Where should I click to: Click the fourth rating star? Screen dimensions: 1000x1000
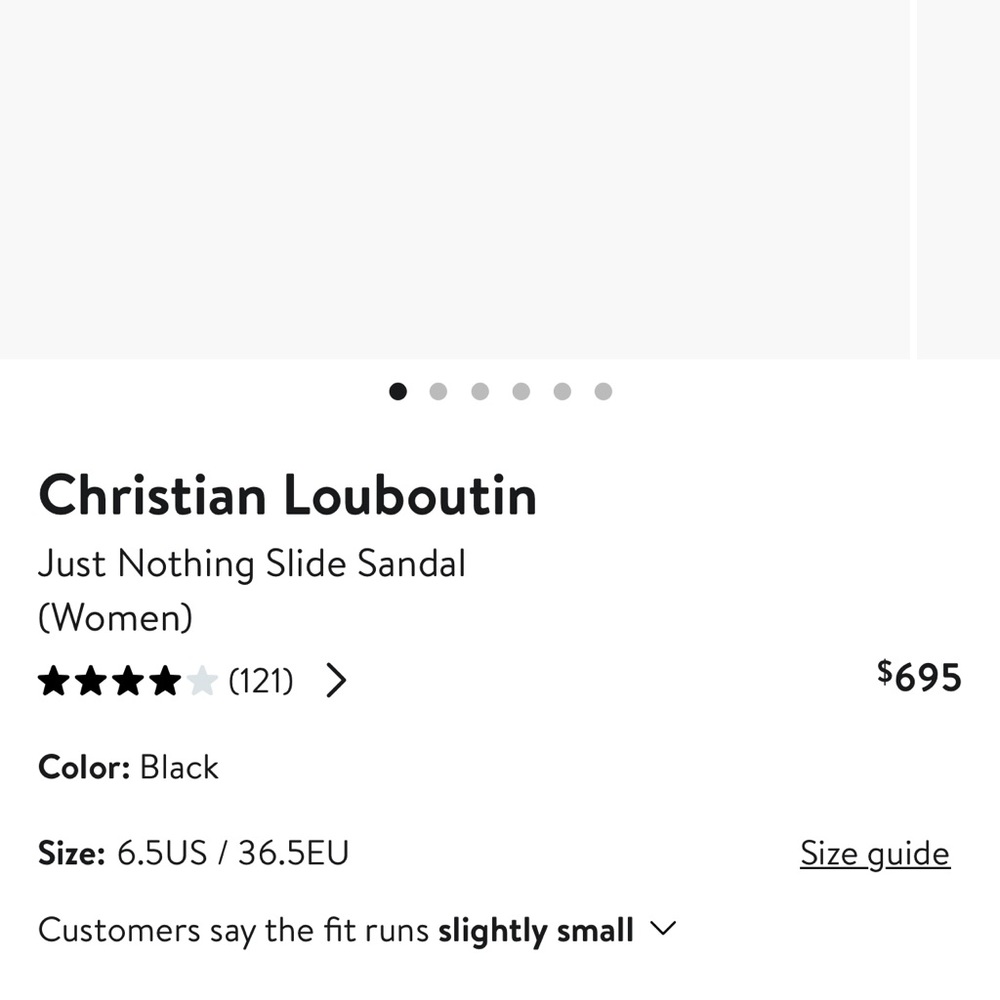tap(166, 680)
